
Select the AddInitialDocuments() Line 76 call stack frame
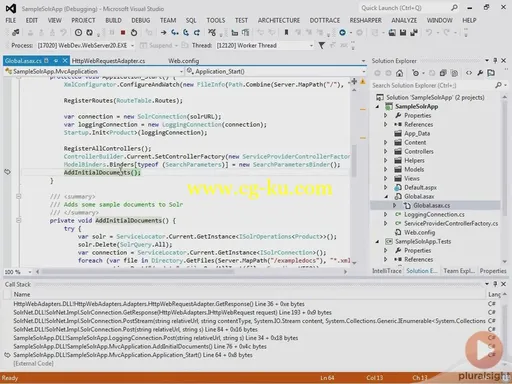point(140,346)
